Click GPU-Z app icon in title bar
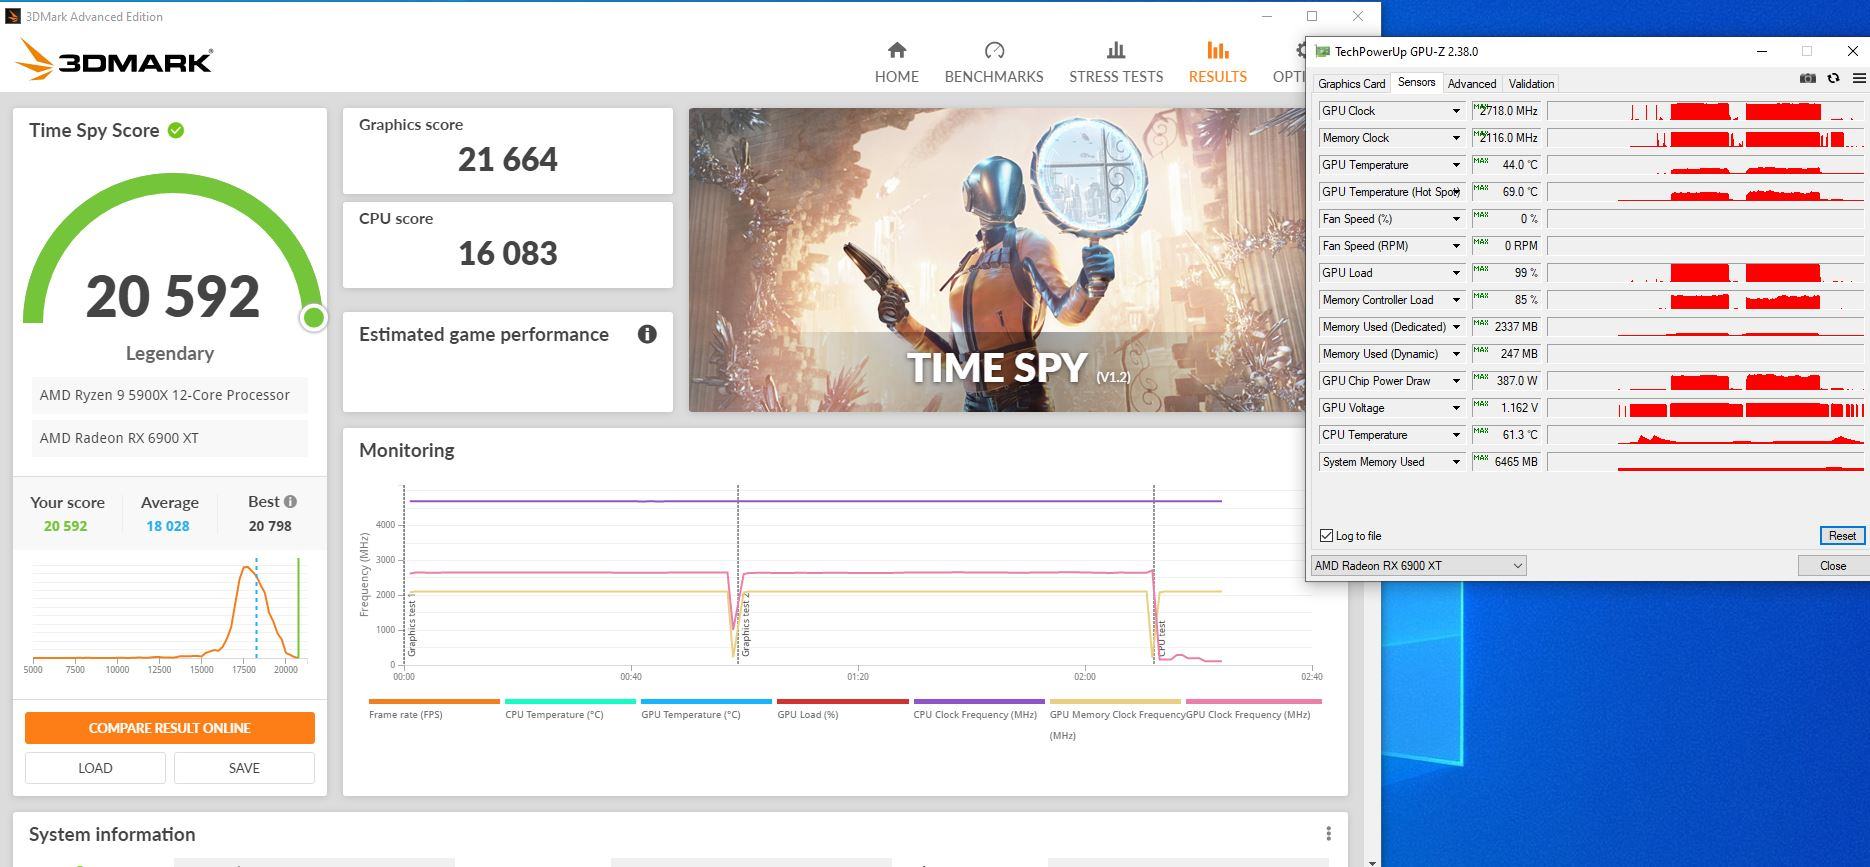Viewport: 1870px width, 867px height. point(1322,51)
